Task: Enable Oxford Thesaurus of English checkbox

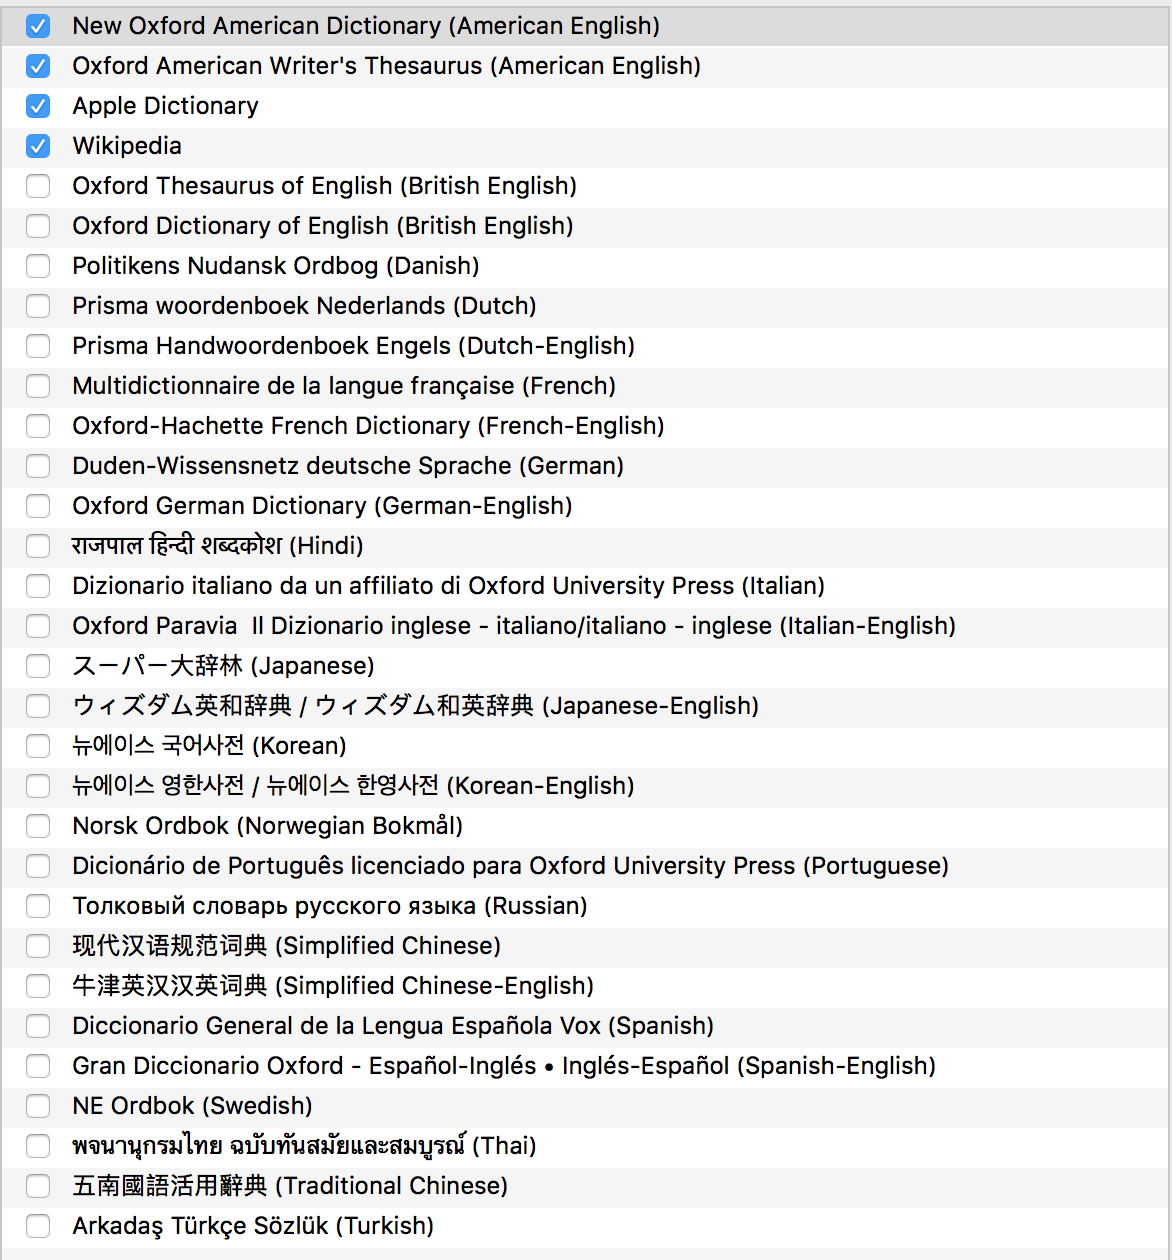Action: [x=38, y=186]
